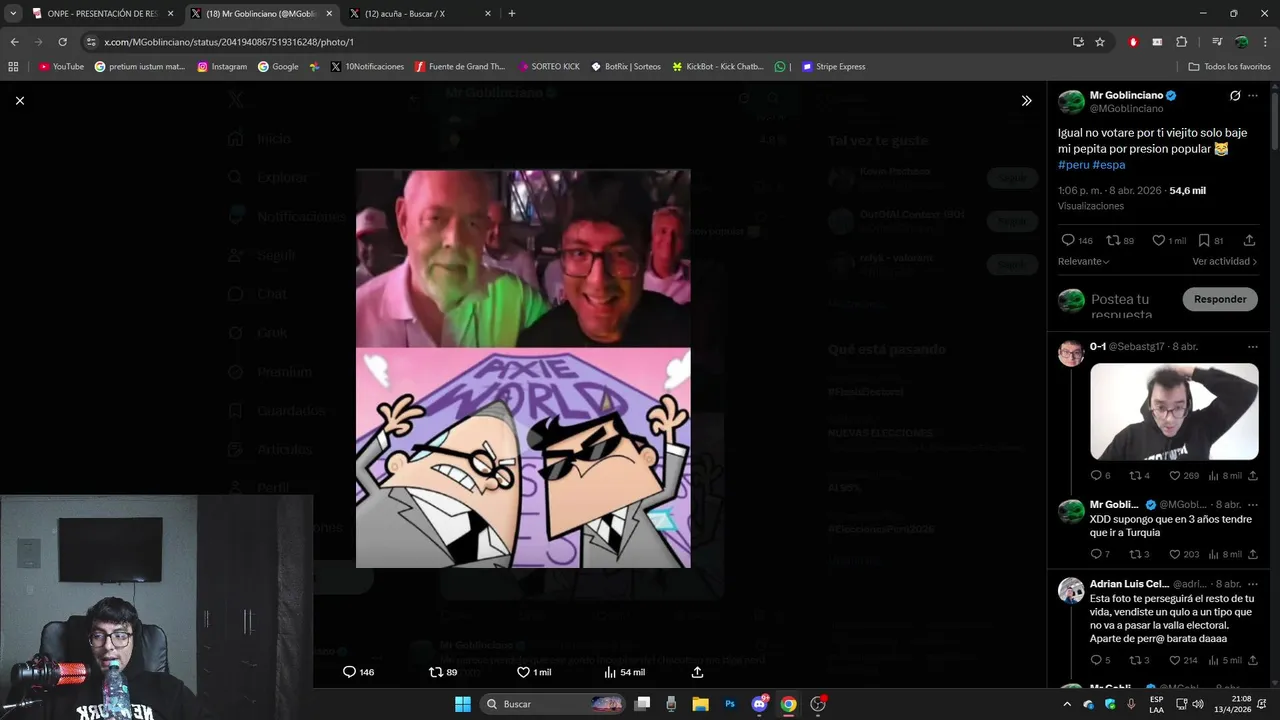
Task: Click the taskbar Buscar search box
Action: pyautogui.click(x=552, y=704)
